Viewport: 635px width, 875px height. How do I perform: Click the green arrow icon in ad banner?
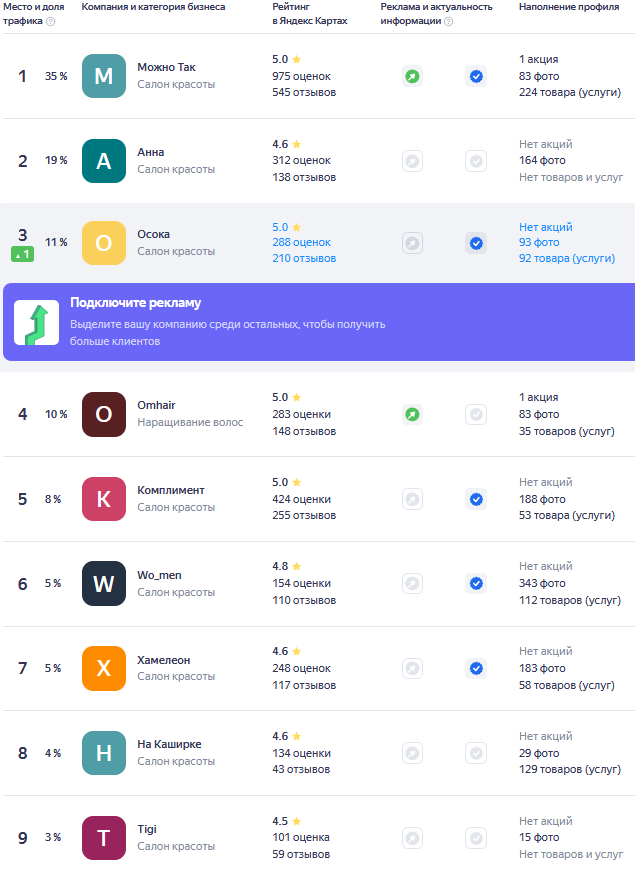(x=36, y=322)
